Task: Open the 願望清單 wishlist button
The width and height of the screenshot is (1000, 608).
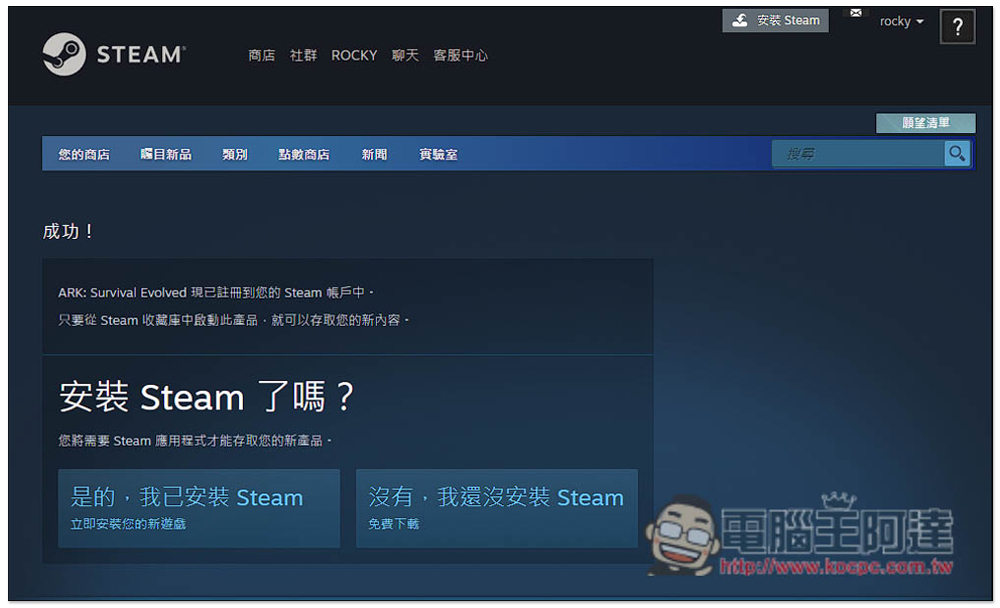Action: (925, 122)
